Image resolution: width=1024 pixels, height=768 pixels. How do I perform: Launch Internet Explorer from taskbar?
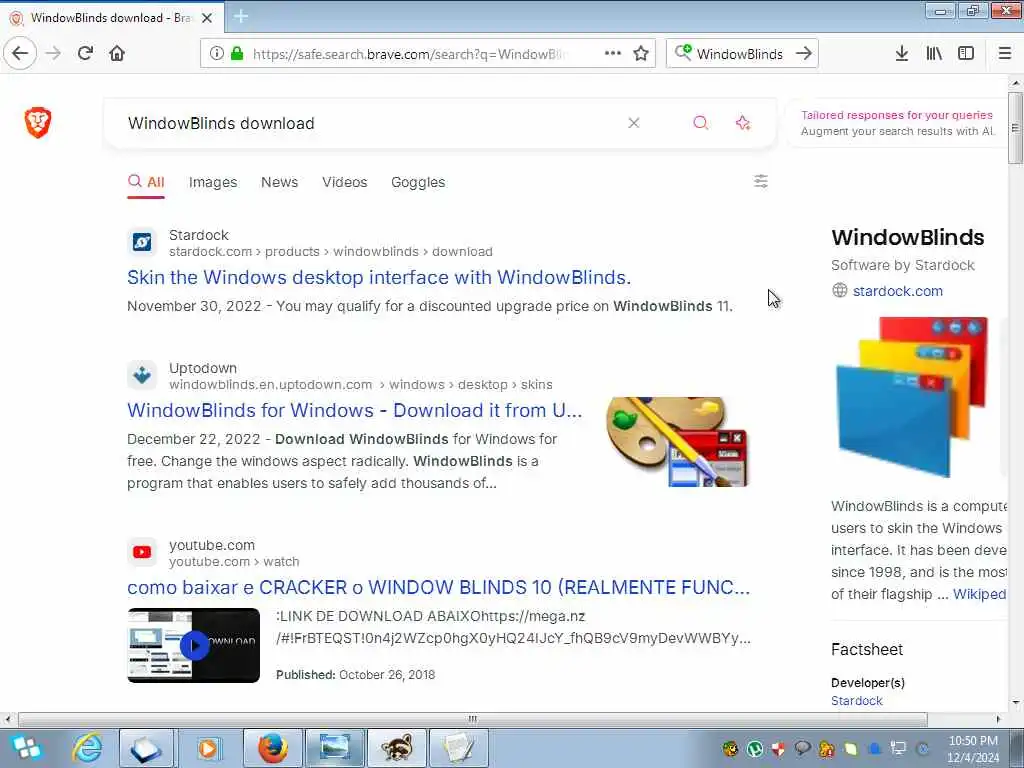pyautogui.click(x=88, y=748)
